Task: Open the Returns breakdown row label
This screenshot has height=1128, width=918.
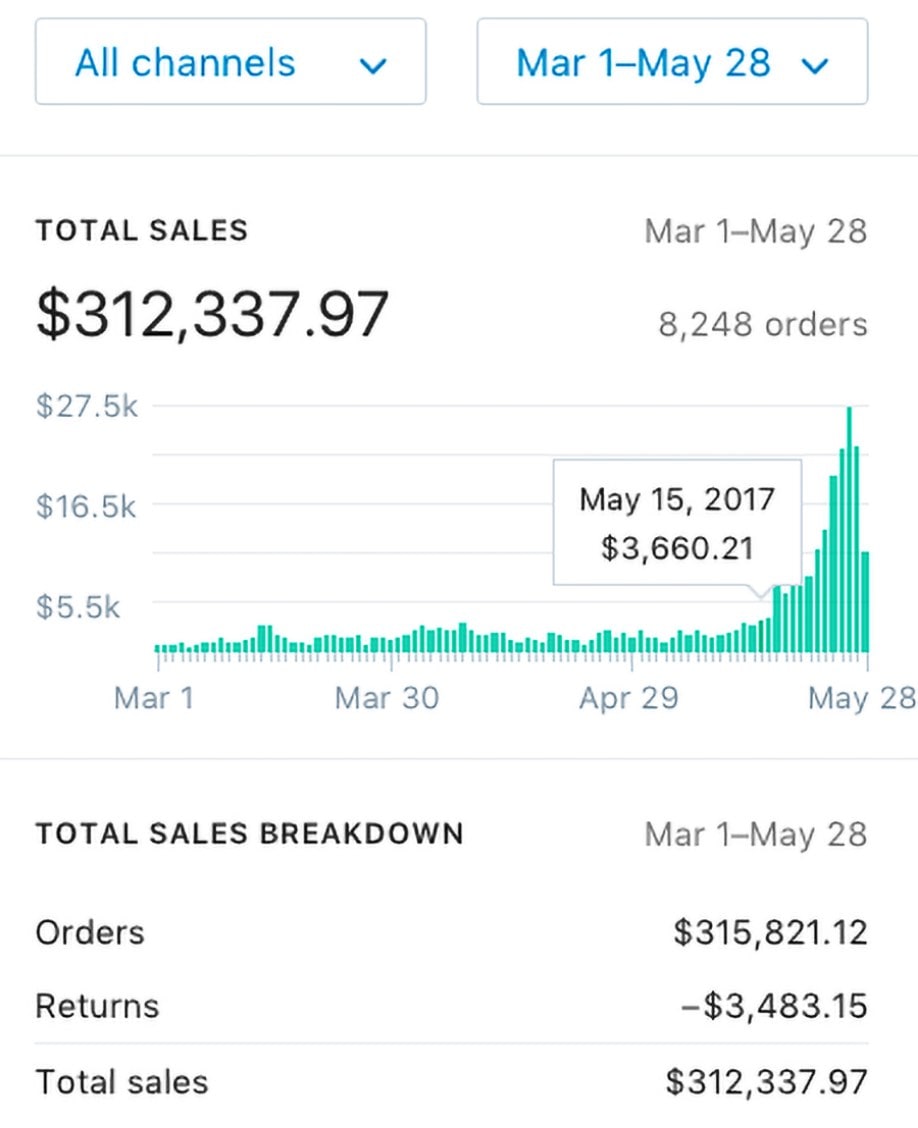Action: pos(97,1006)
